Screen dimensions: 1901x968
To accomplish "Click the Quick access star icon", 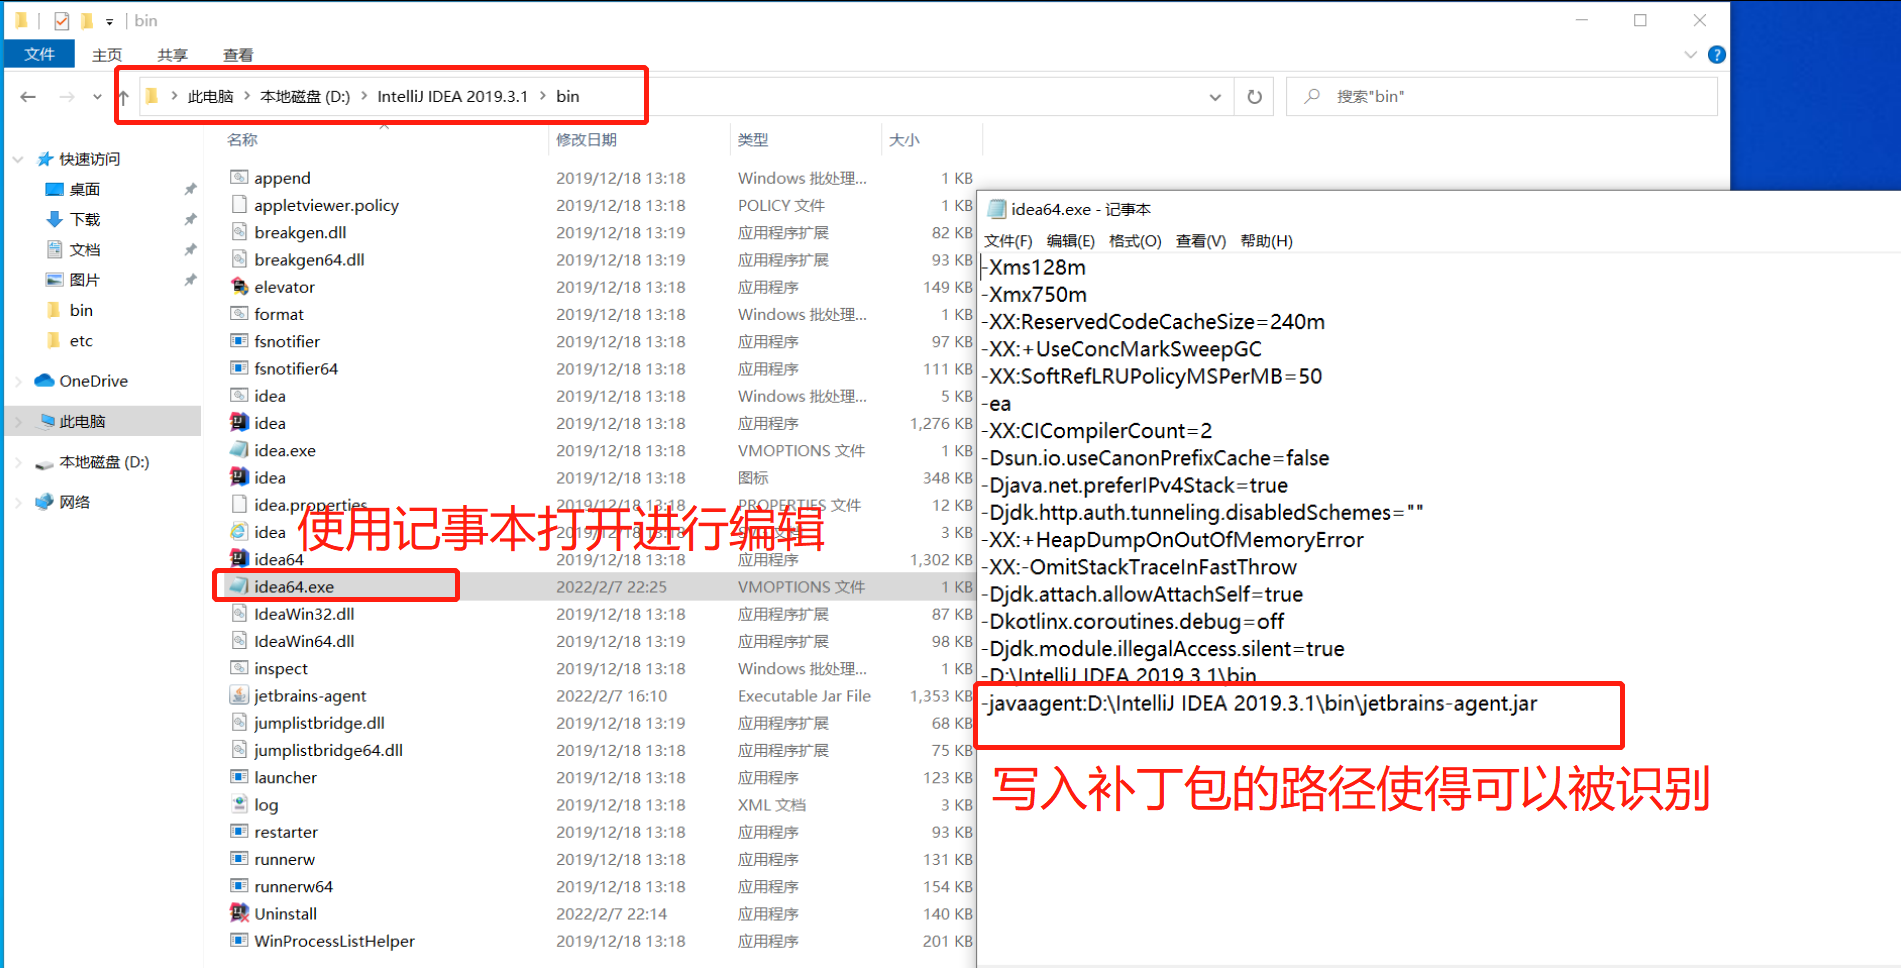I will coord(45,159).
